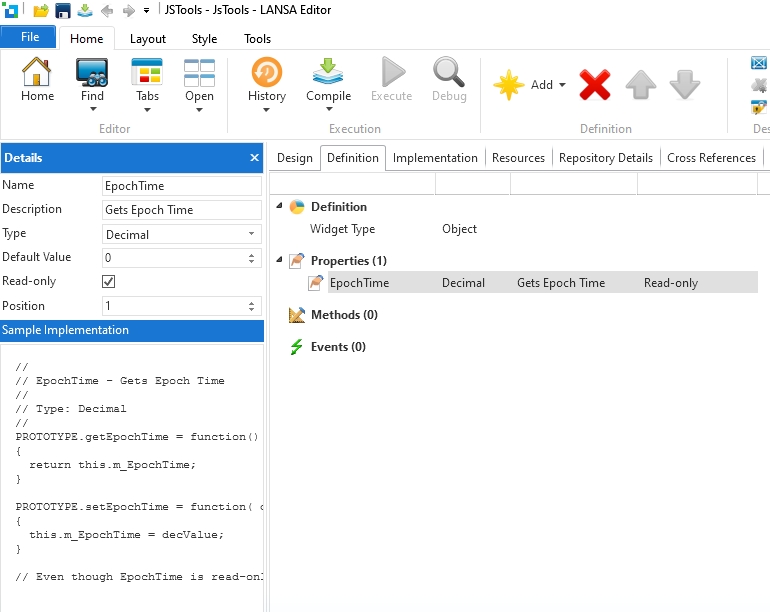This screenshot has height=612, width=770.
Task: Click the Description field Gets Epoch Time
Action: 182,210
